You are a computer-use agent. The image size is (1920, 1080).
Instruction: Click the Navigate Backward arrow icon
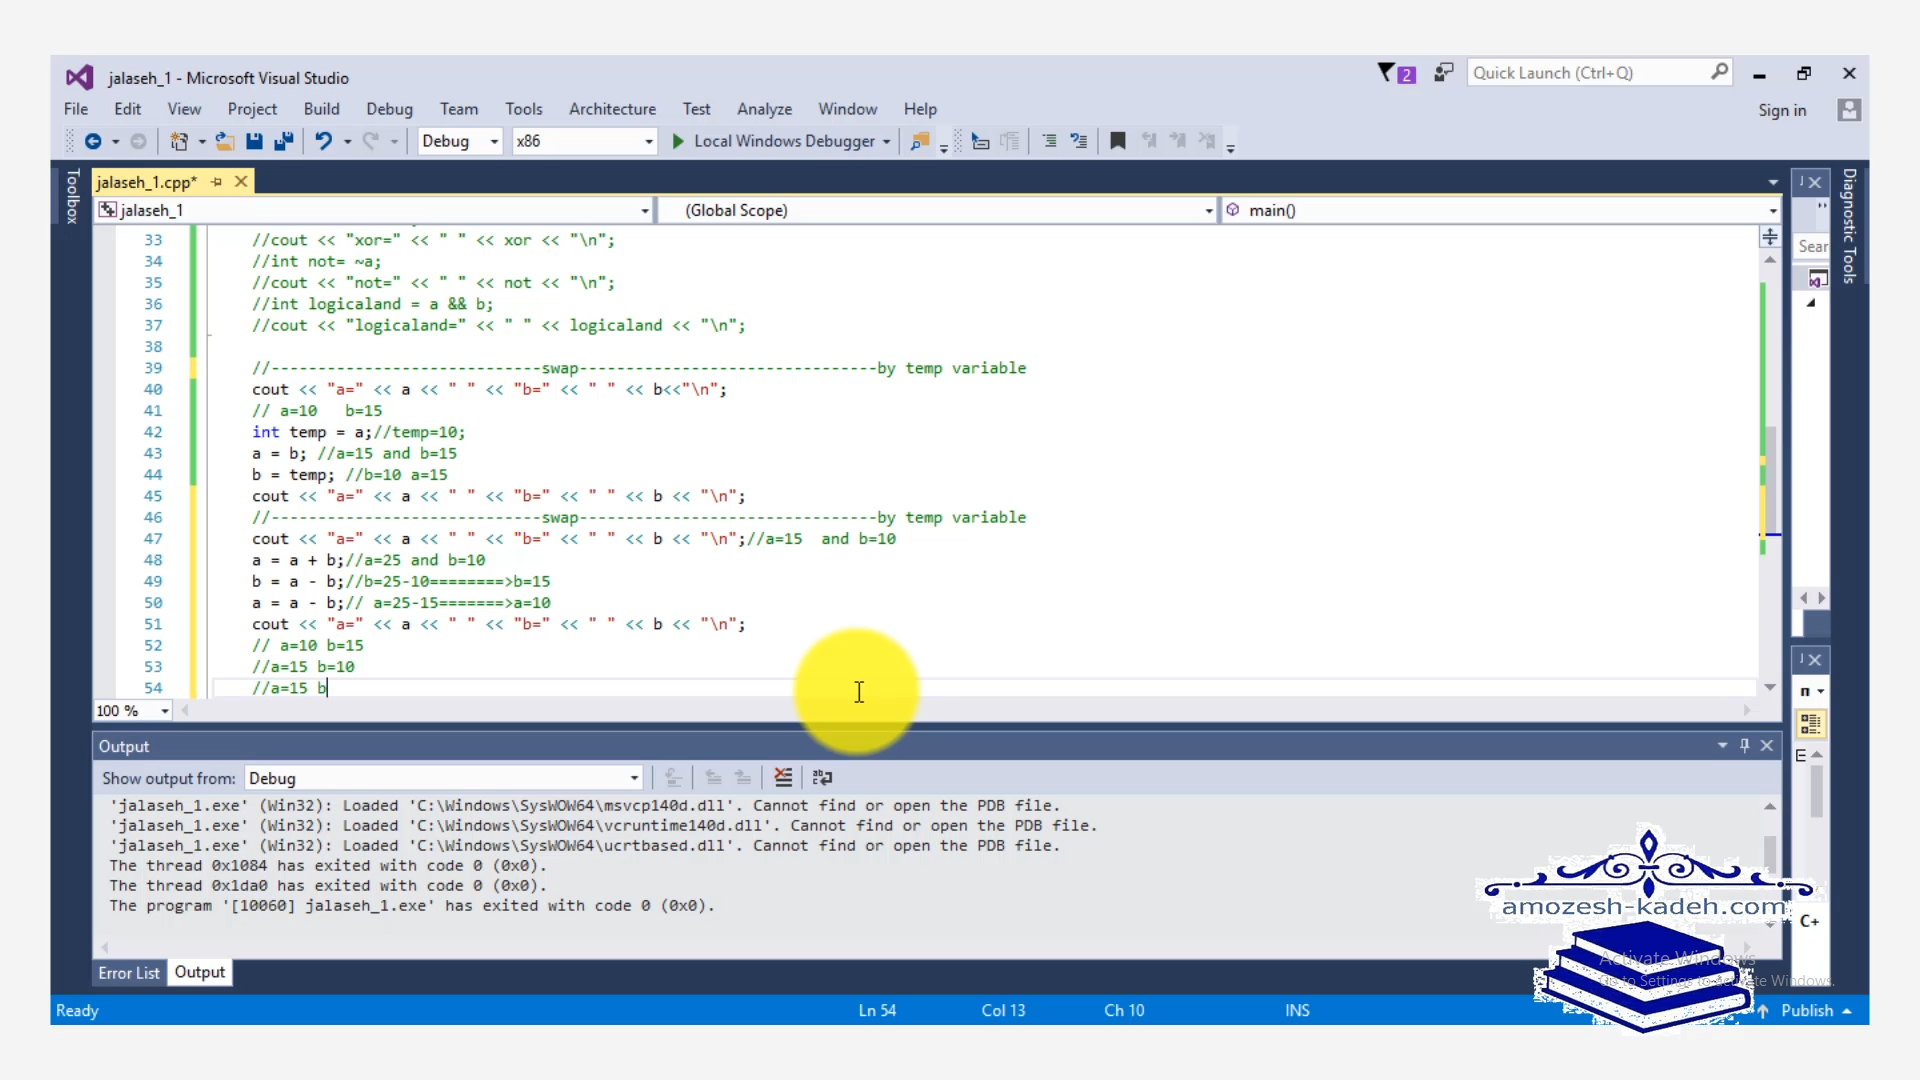pos(93,141)
